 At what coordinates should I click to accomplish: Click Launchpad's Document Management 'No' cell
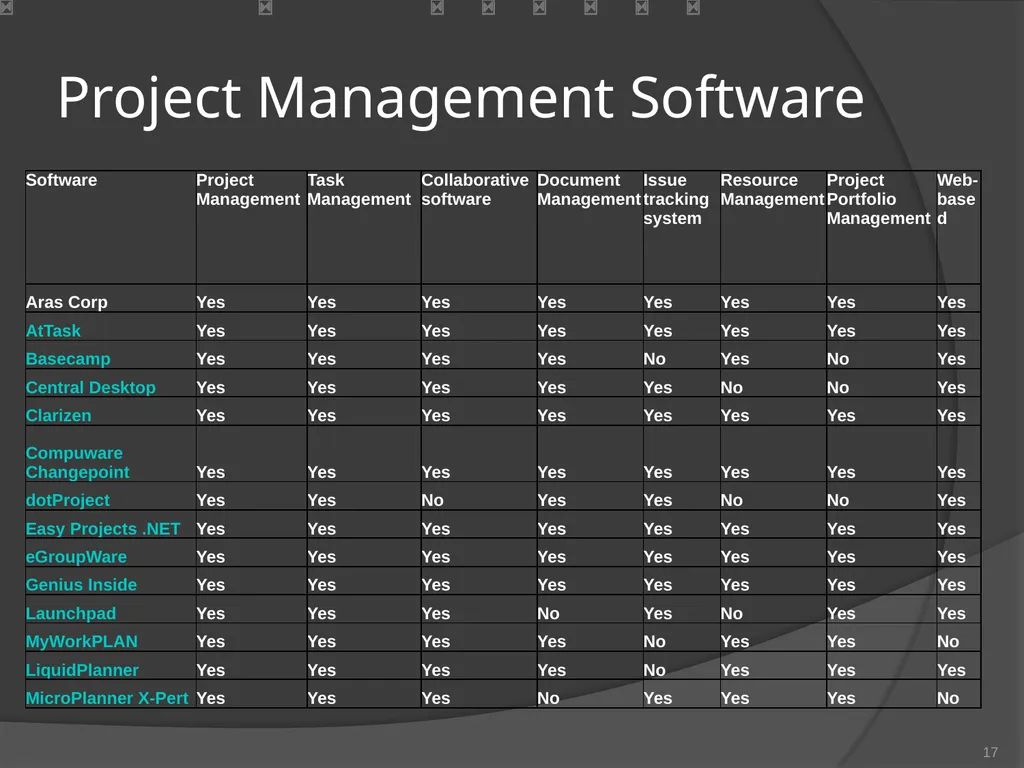[x=590, y=609]
